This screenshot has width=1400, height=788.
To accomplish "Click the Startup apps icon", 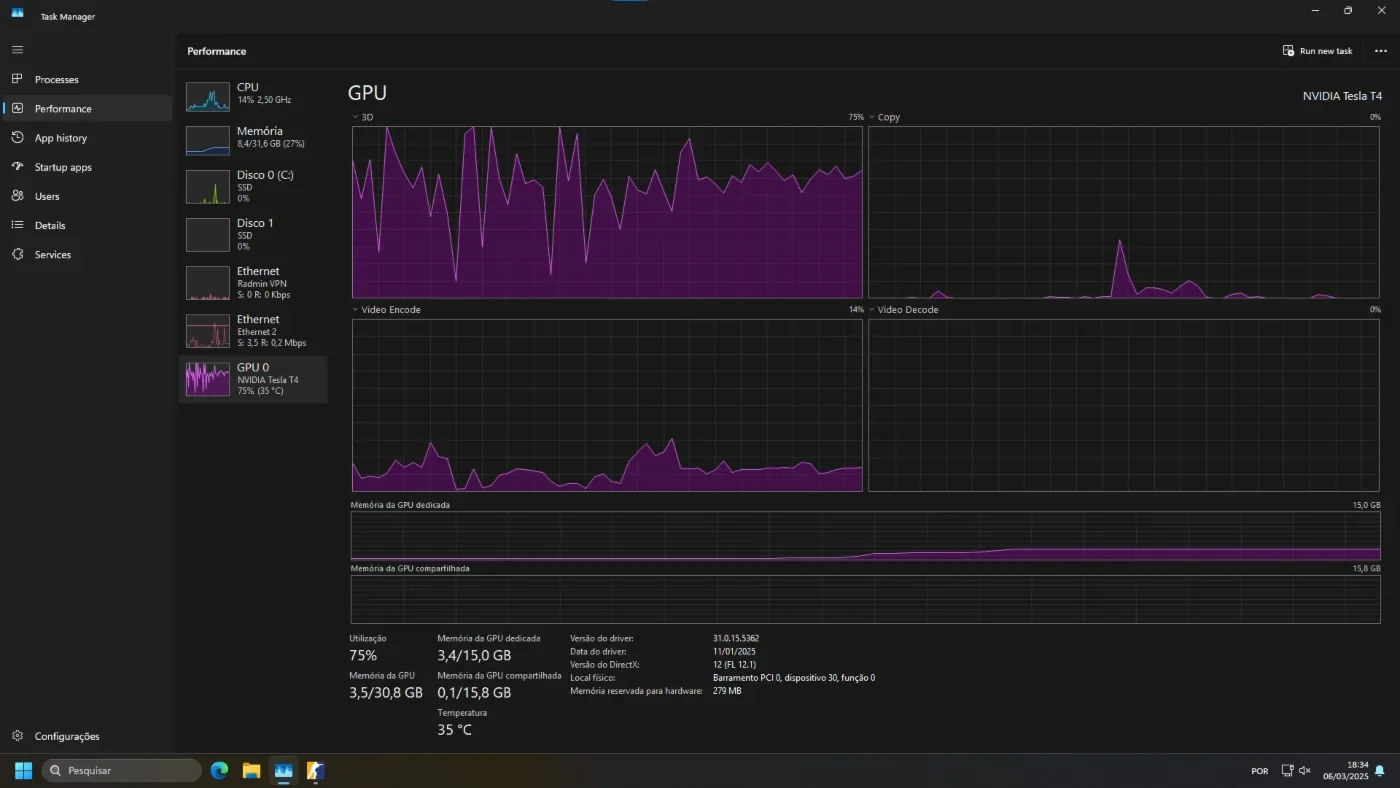I will 17,167.
